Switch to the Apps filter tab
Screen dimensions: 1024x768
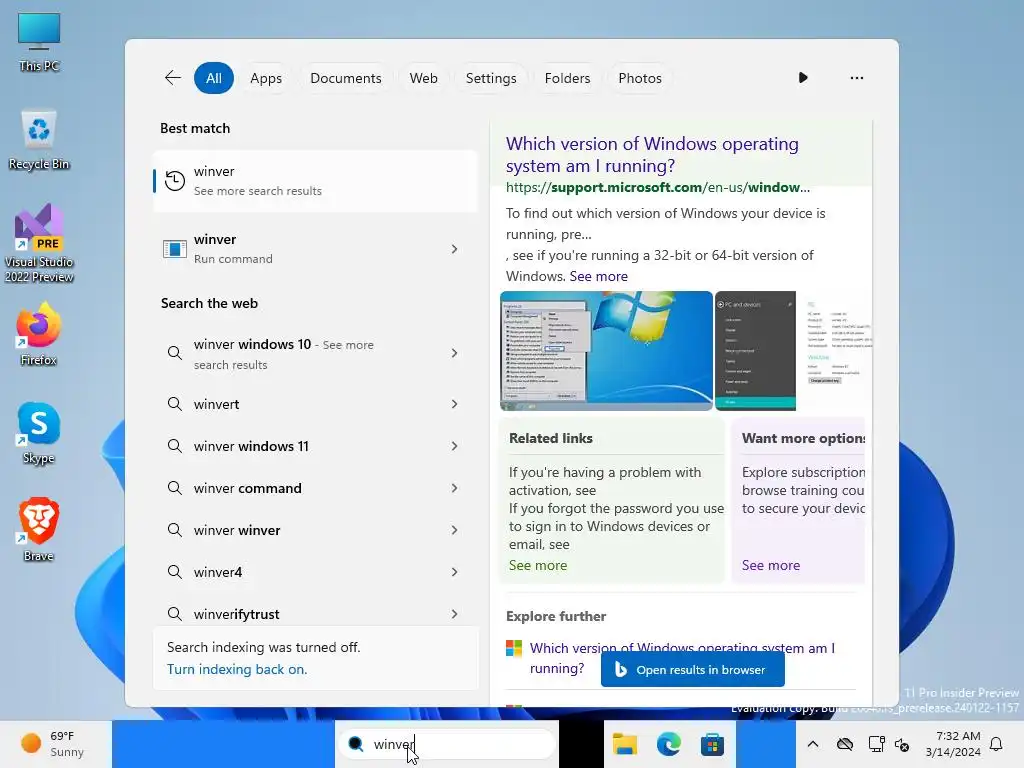(266, 78)
